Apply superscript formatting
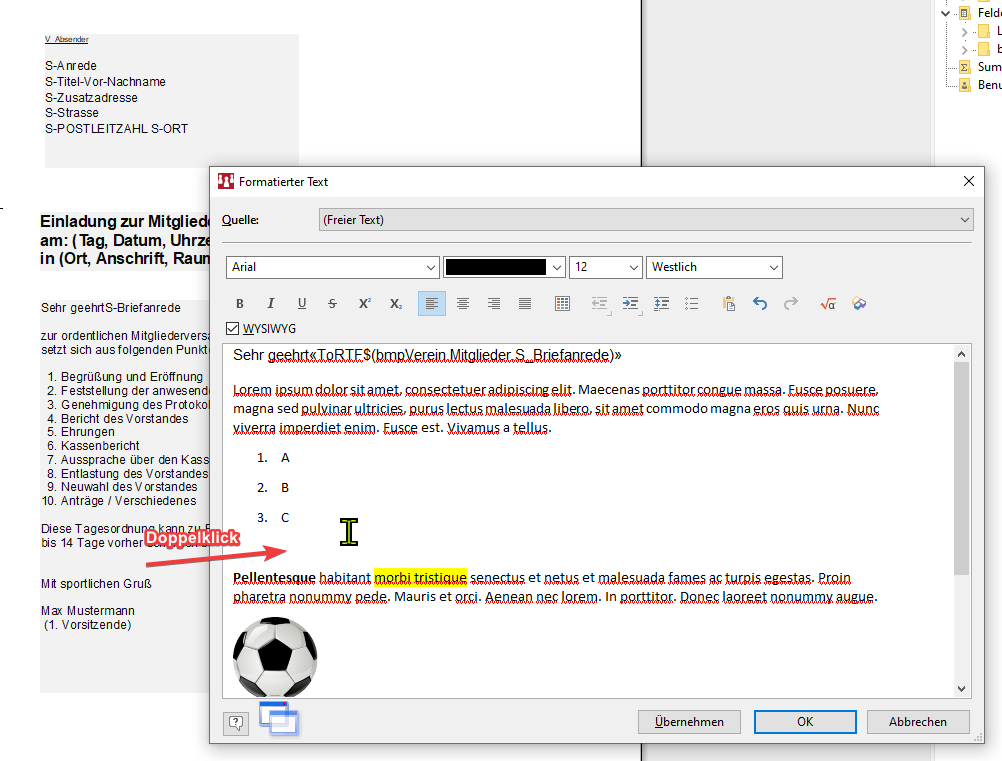The width and height of the screenshot is (1002, 761). pyautogui.click(x=364, y=304)
